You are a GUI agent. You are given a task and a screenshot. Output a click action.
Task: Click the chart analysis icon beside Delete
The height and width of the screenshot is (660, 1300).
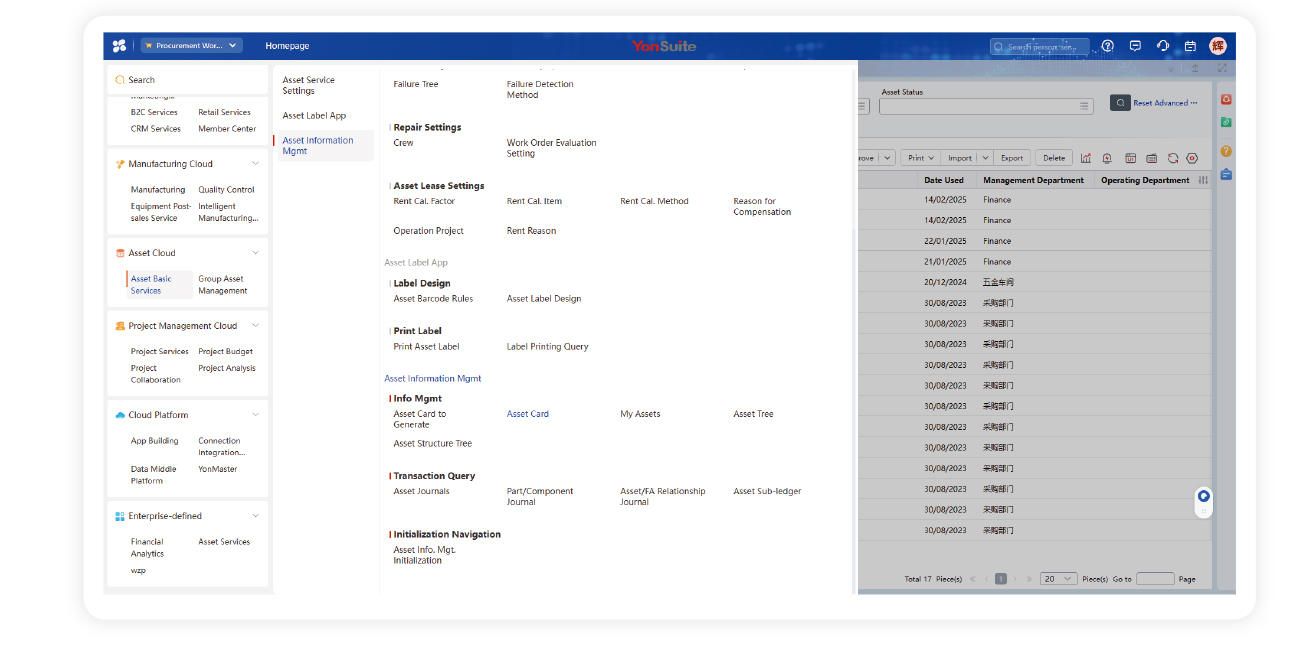[x=1086, y=158]
